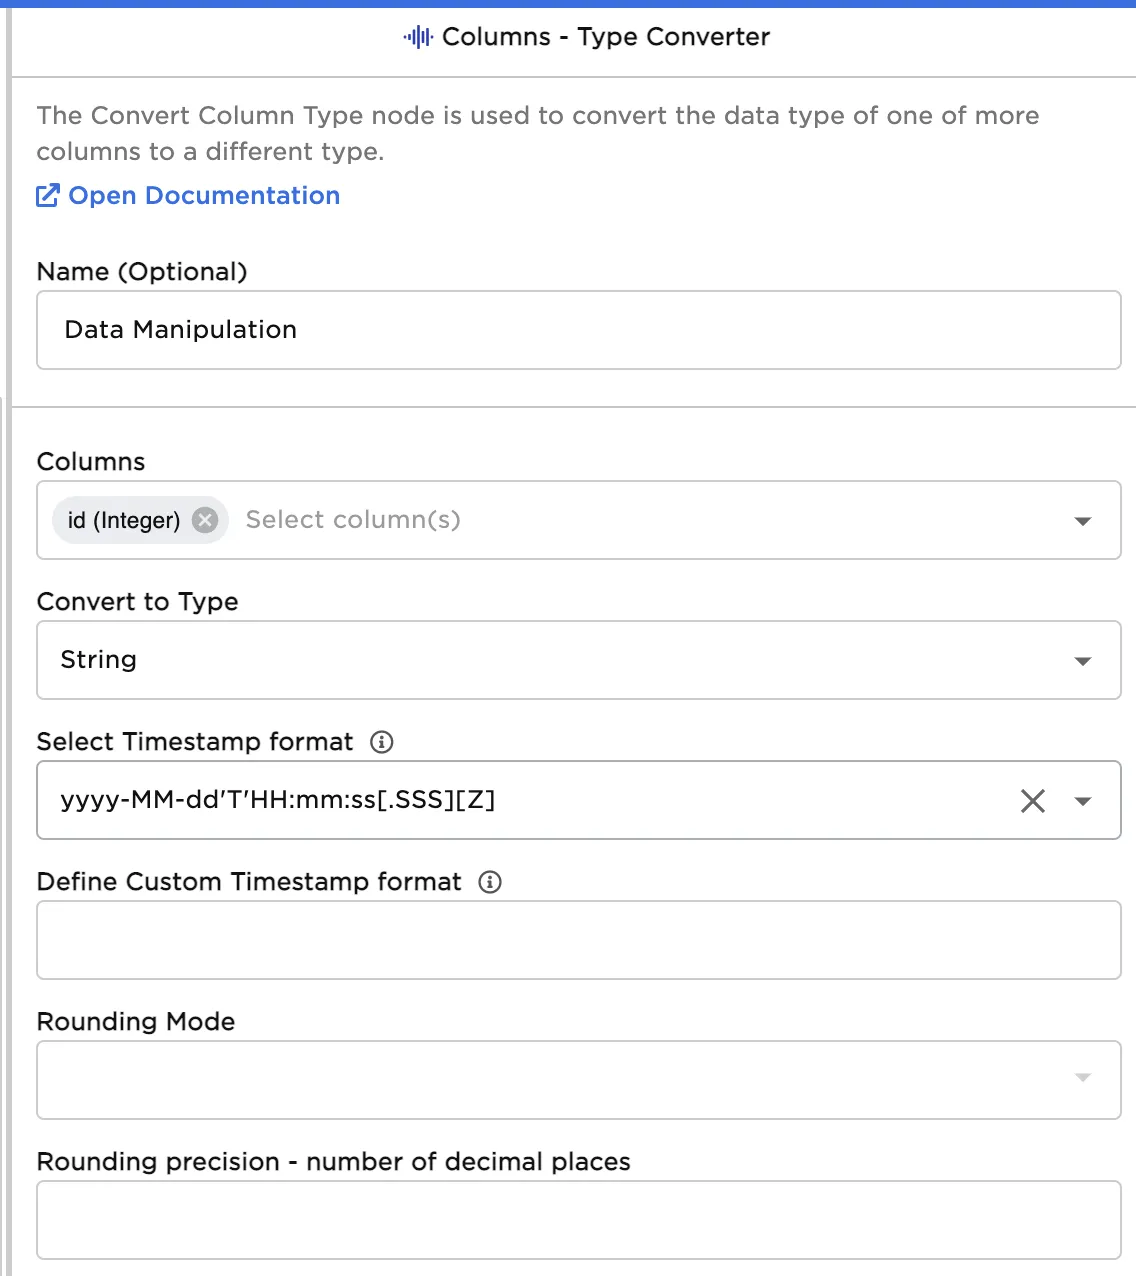
Task: Click the info icon beside Define Custom Timestamp format
Action: click(490, 882)
